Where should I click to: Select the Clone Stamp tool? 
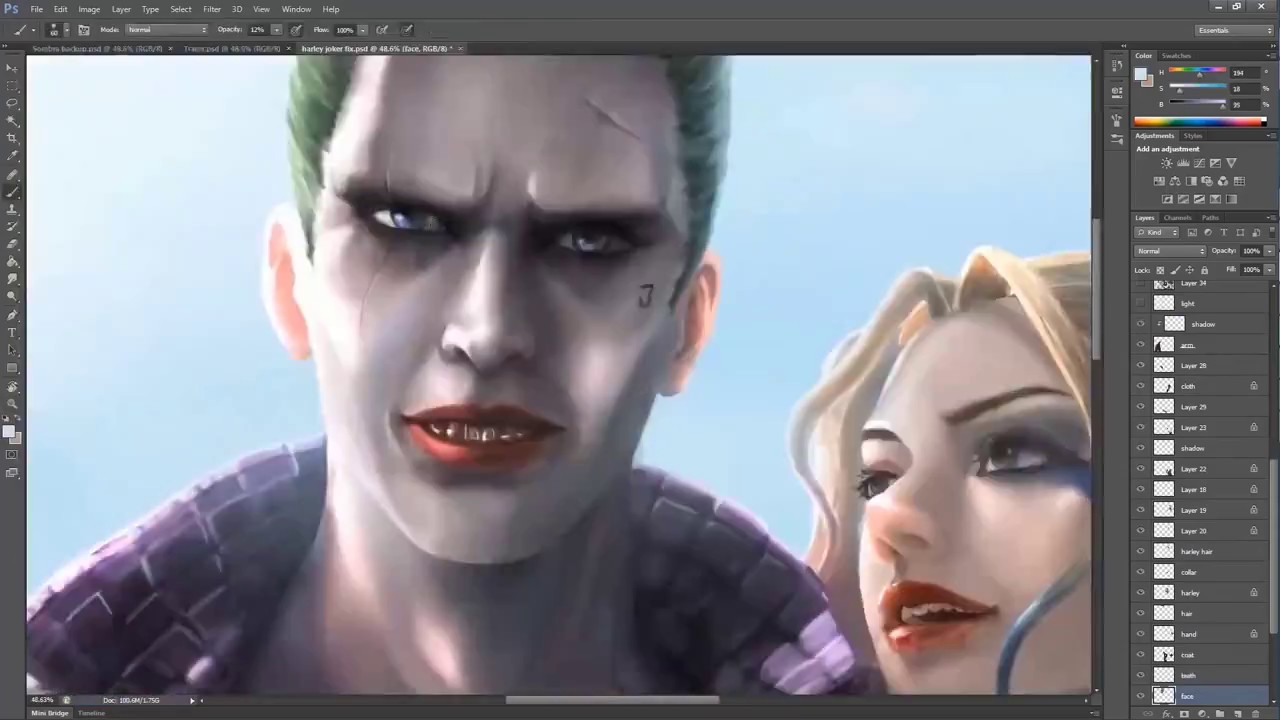(x=12, y=209)
